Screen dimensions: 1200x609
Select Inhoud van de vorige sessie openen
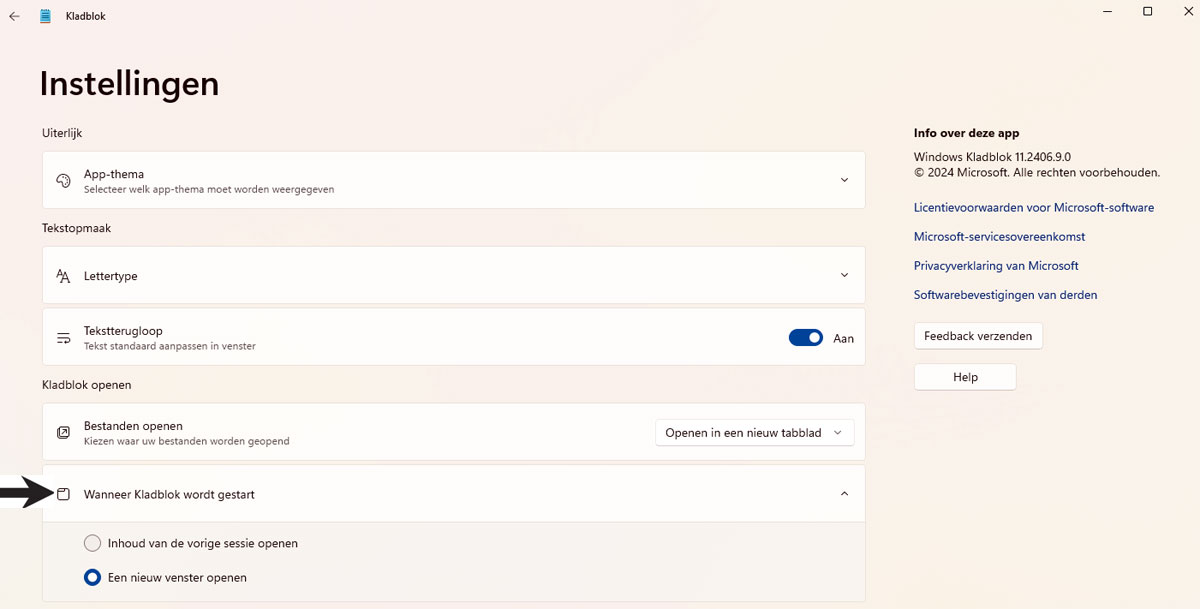(x=92, y=543)
